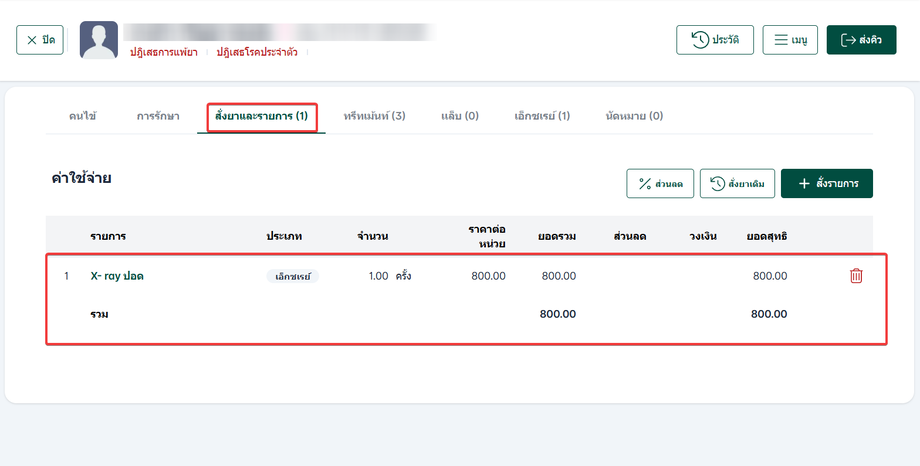The image size is (920, 466).
Task: Open the patient avatar picture
Action: click(x=99, y=40)
